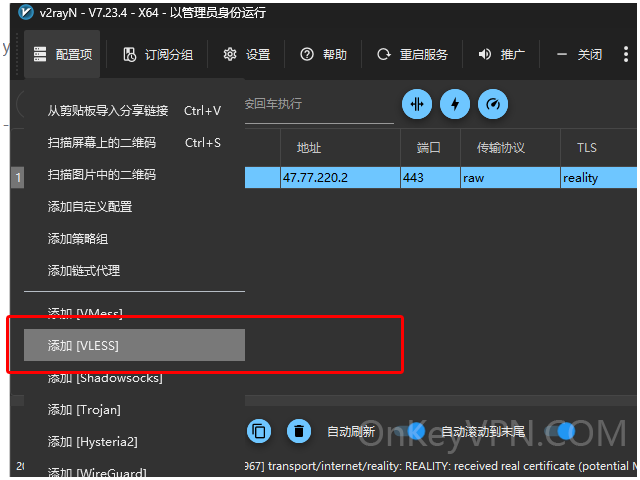The width and height of the screenshot is (640, 480).
Task: Click the server list icon beside 配置项
Action: point(40,54)
